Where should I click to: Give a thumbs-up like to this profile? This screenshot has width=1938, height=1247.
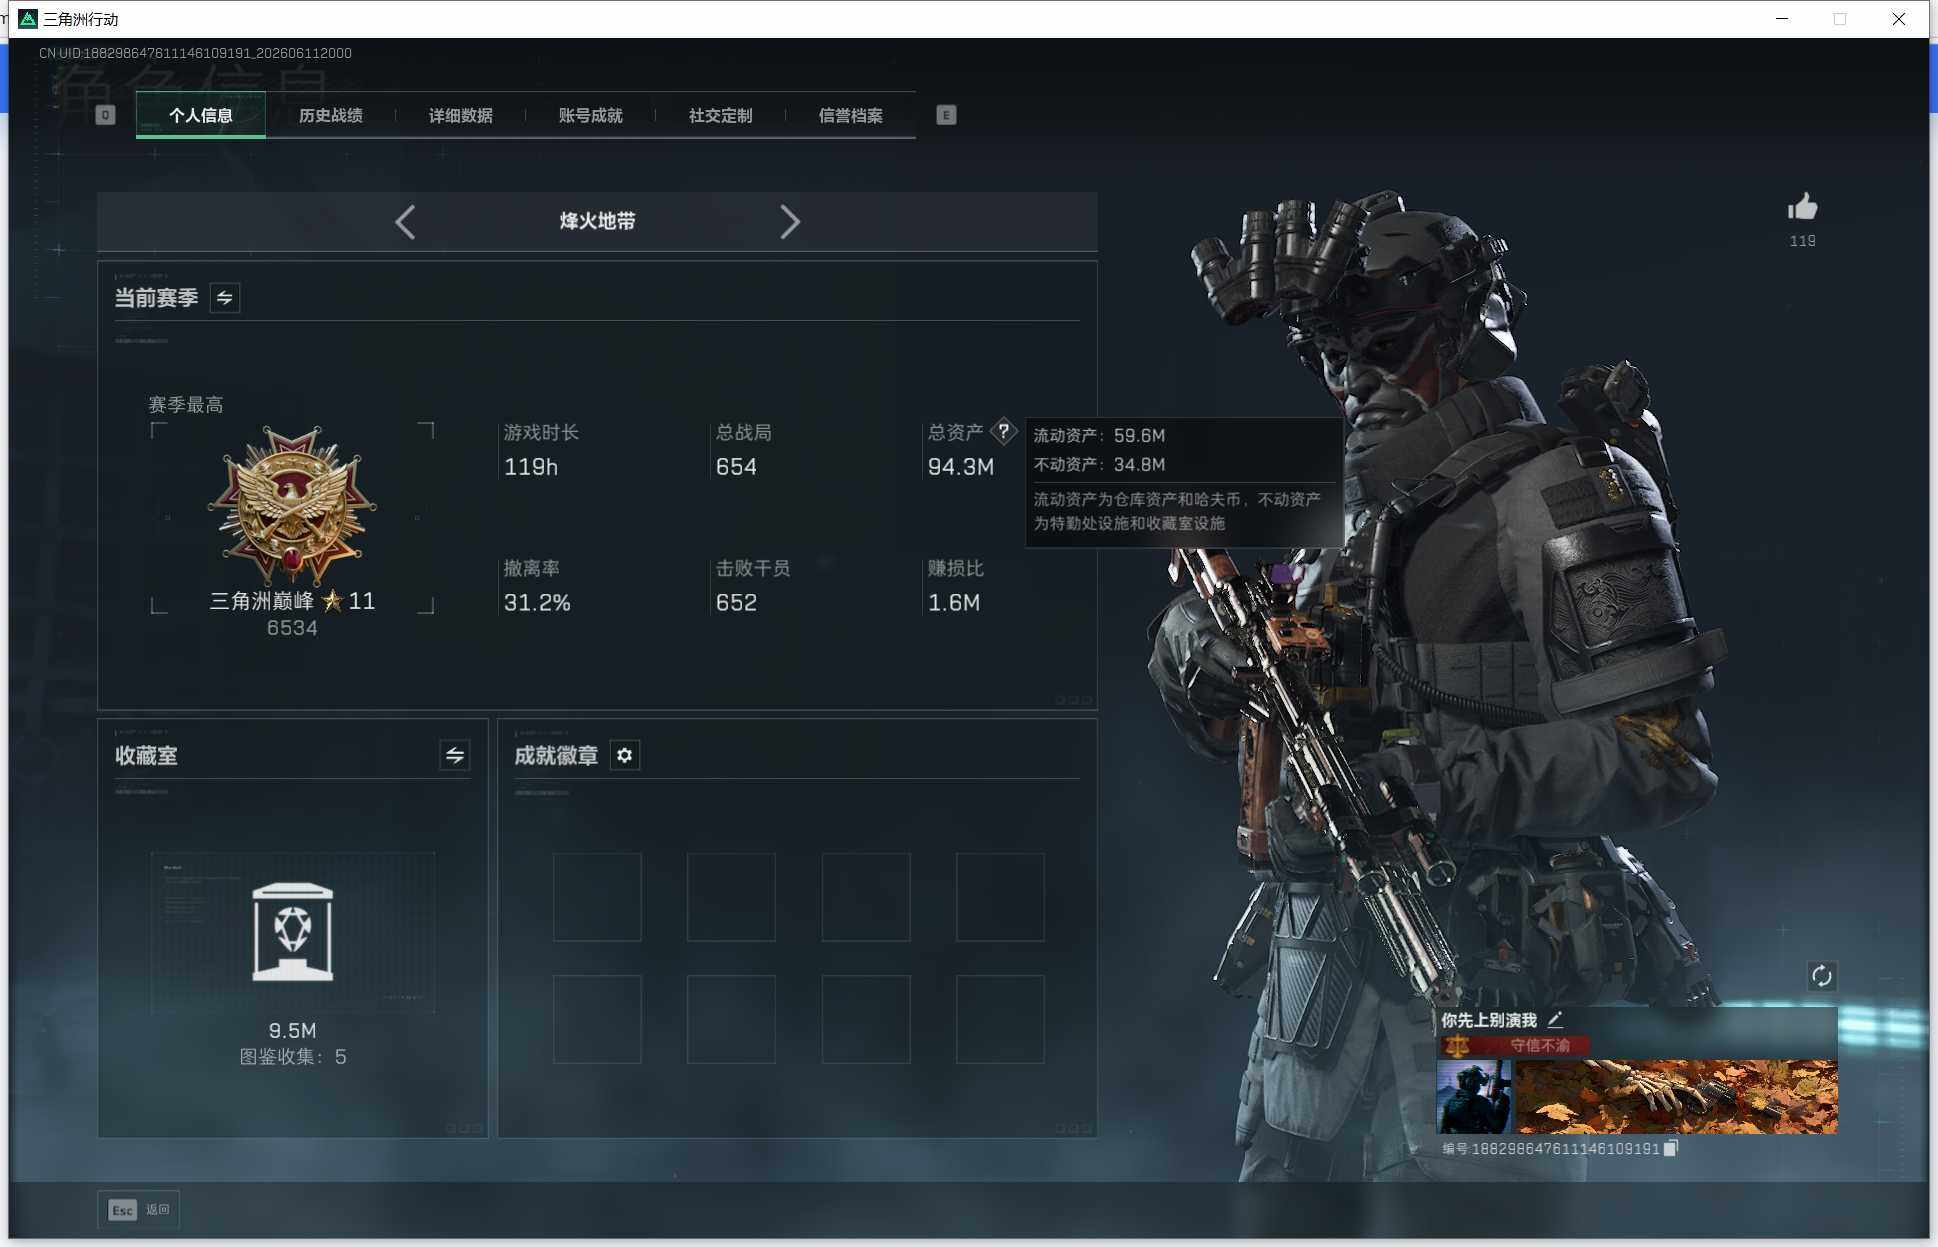pyautogui.click(x=1802, y=208)
